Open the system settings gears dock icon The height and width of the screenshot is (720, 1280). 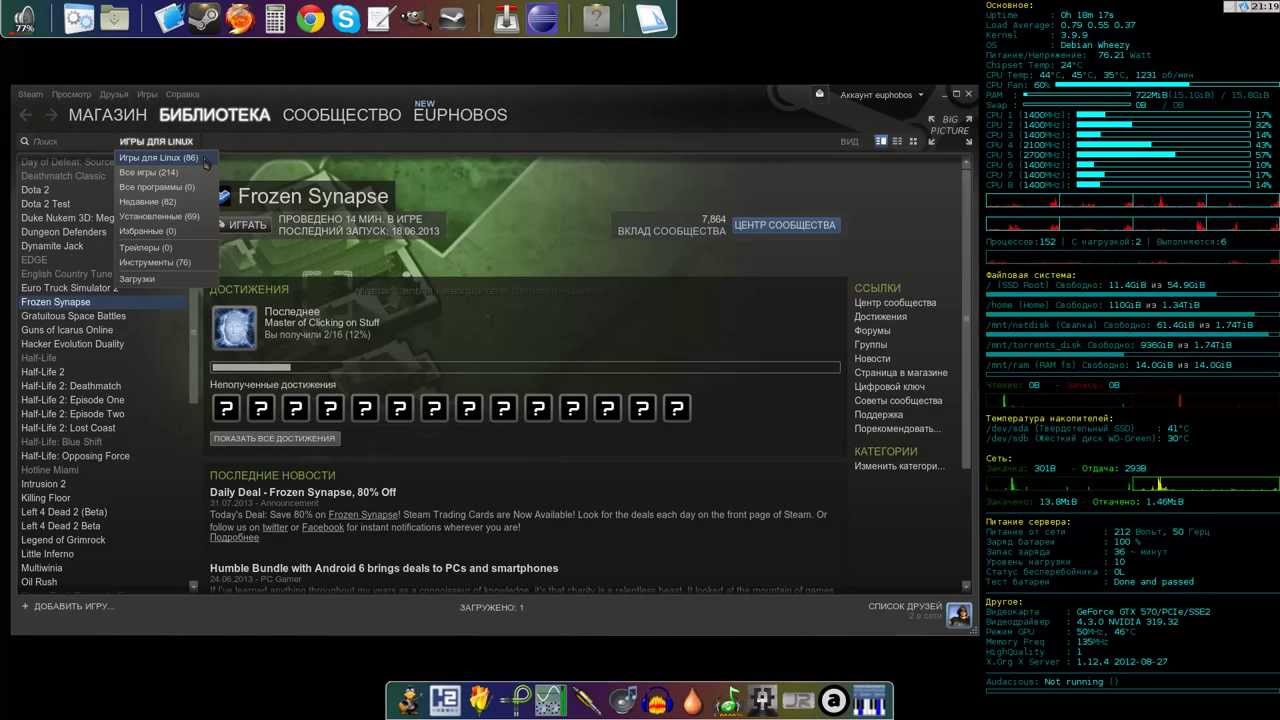point(78,18)
